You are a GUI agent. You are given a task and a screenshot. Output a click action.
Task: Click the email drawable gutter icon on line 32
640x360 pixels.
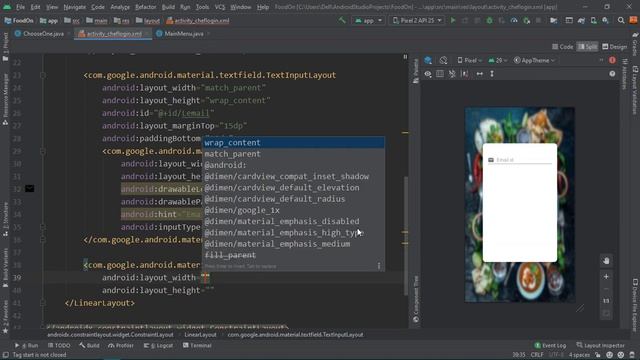[29, 189]
